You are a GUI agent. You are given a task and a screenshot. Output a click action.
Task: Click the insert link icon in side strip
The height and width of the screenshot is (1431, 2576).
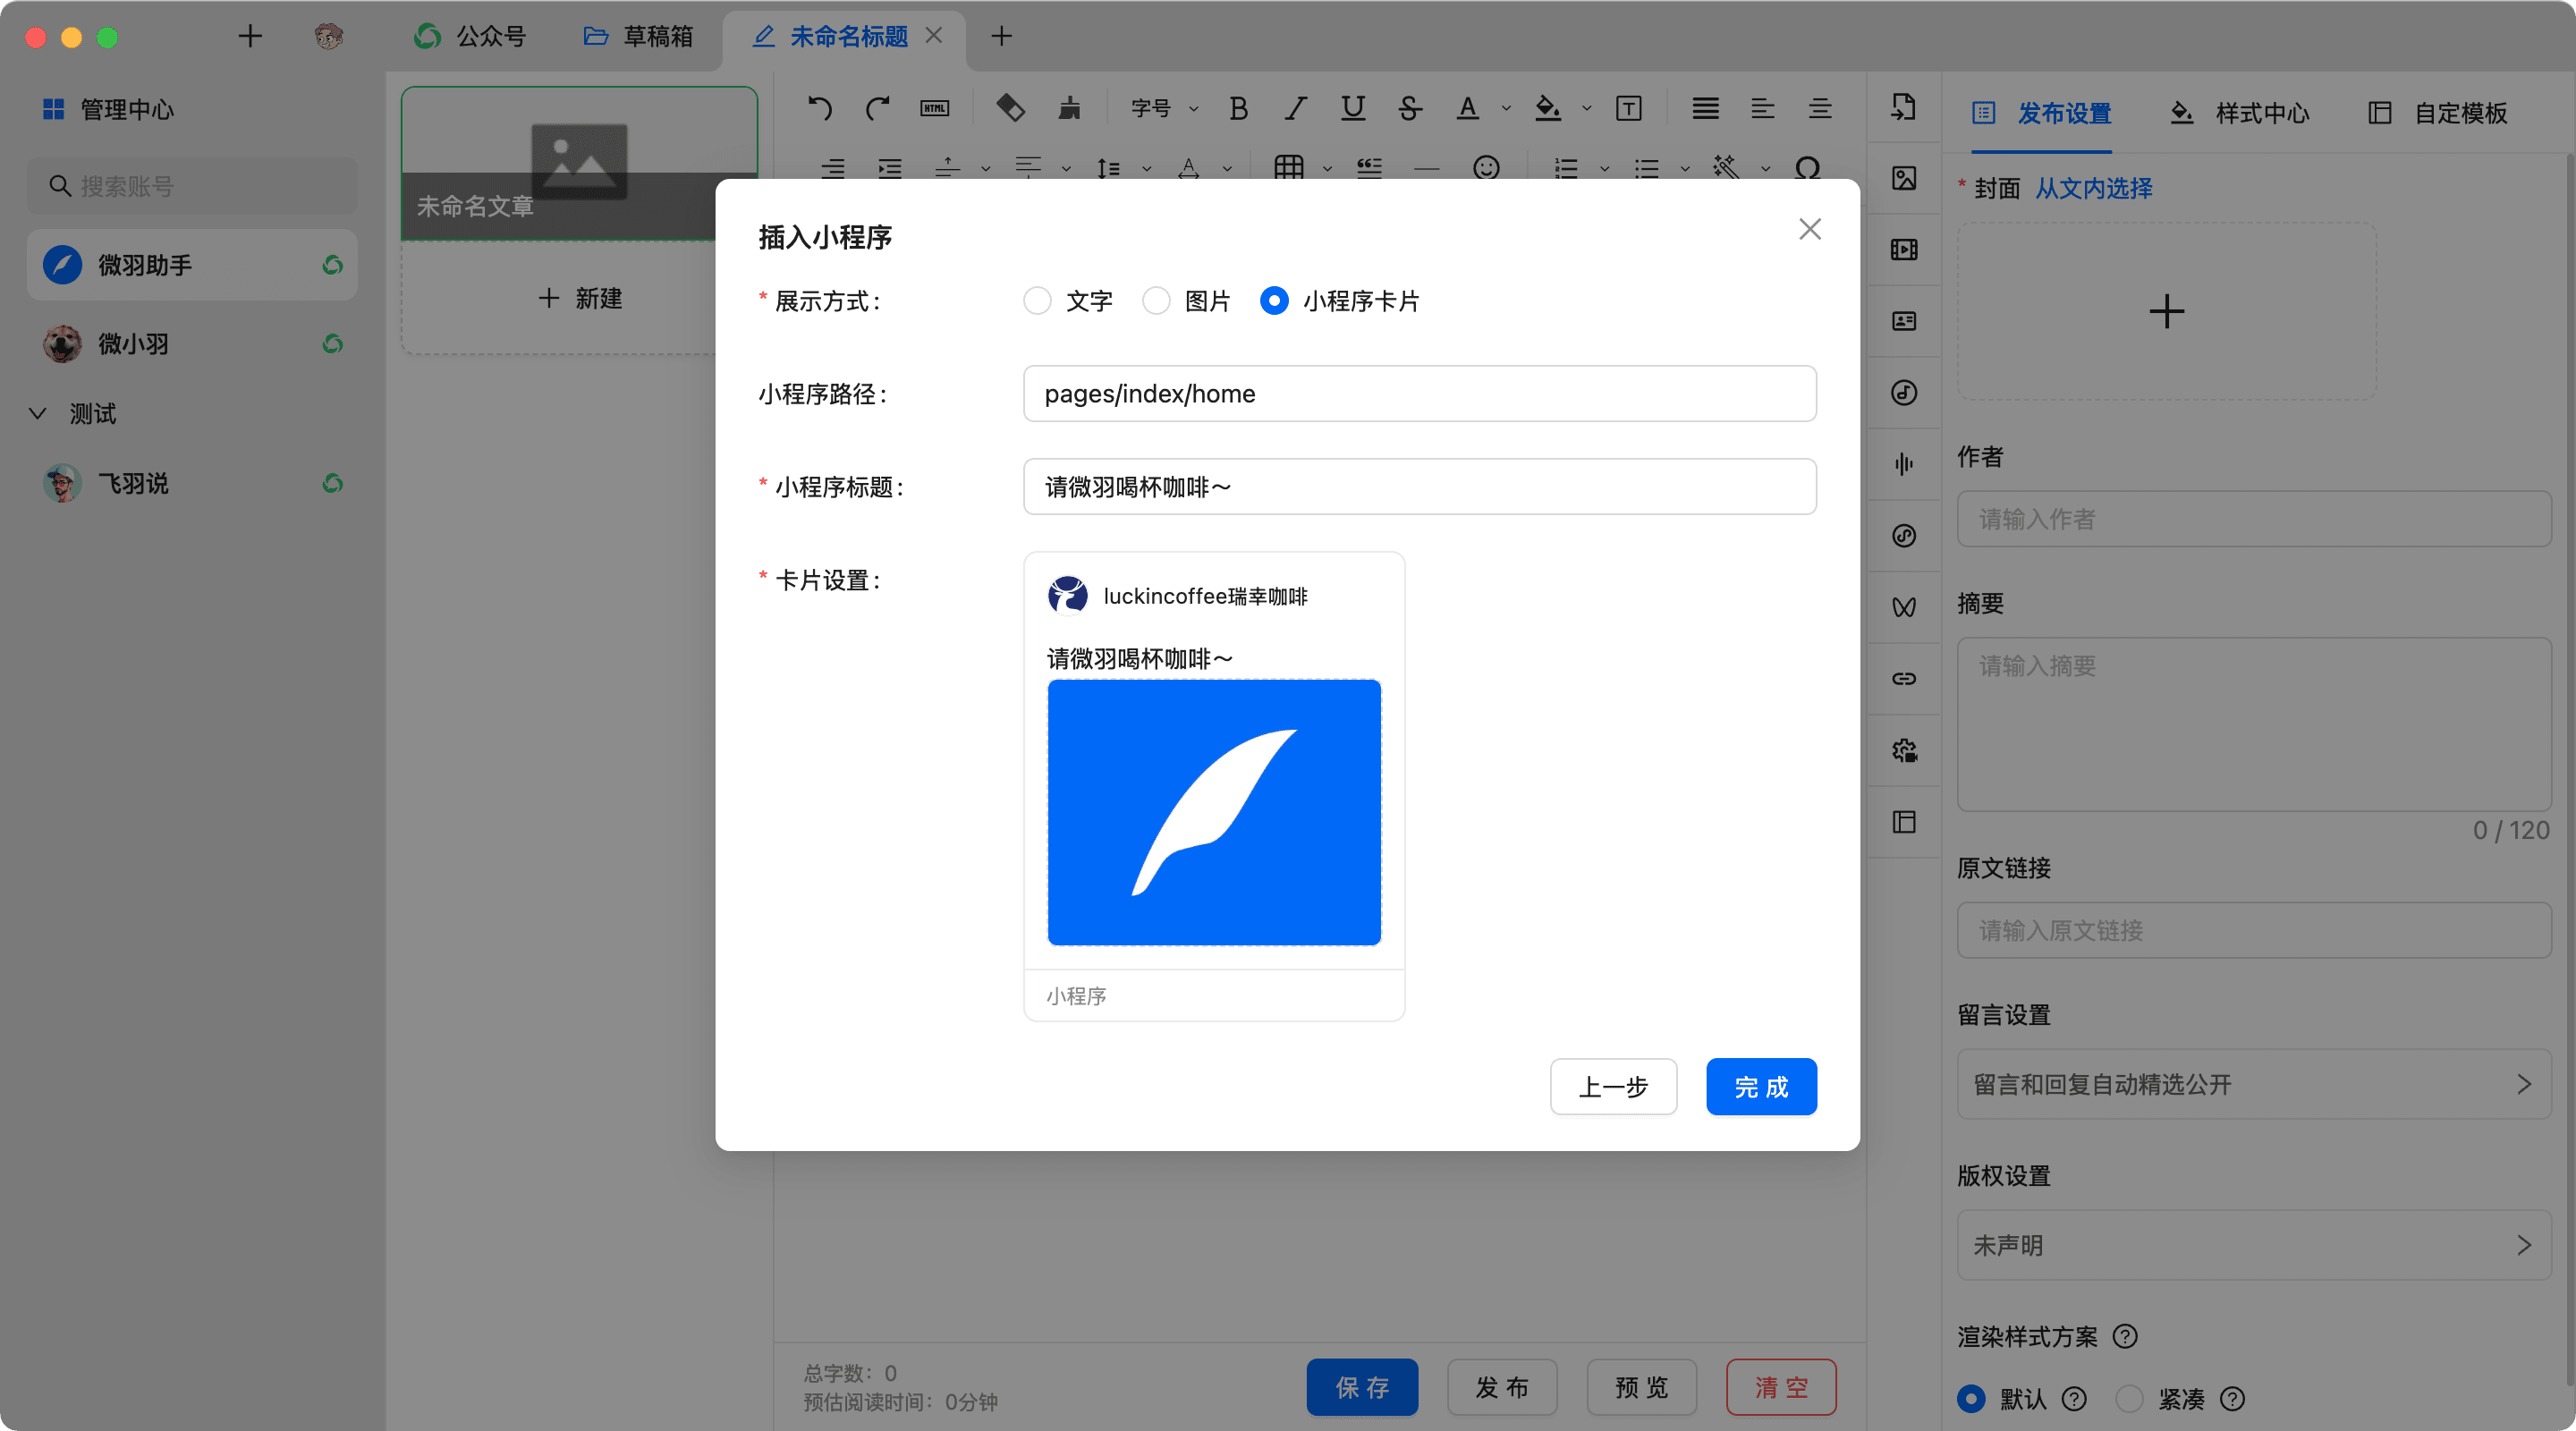tap(1904, 679)
